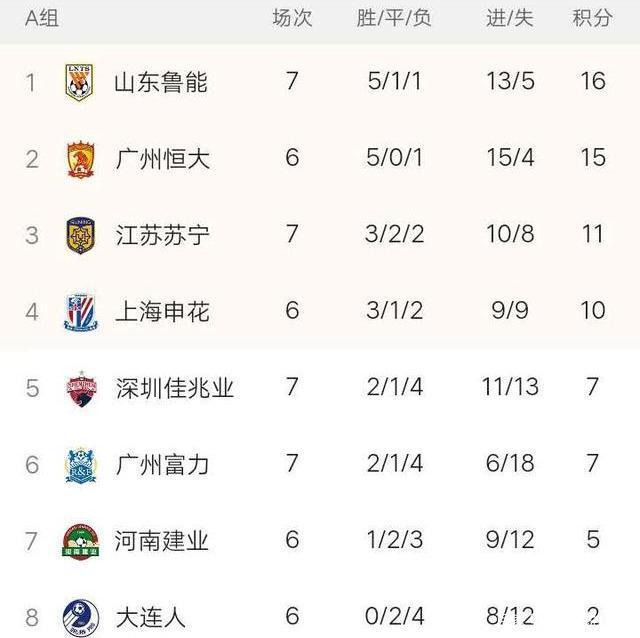This screenshot has width=640, height=638.
Task: Click the 上海申花 team crest icon
Action: pos(80,311)
